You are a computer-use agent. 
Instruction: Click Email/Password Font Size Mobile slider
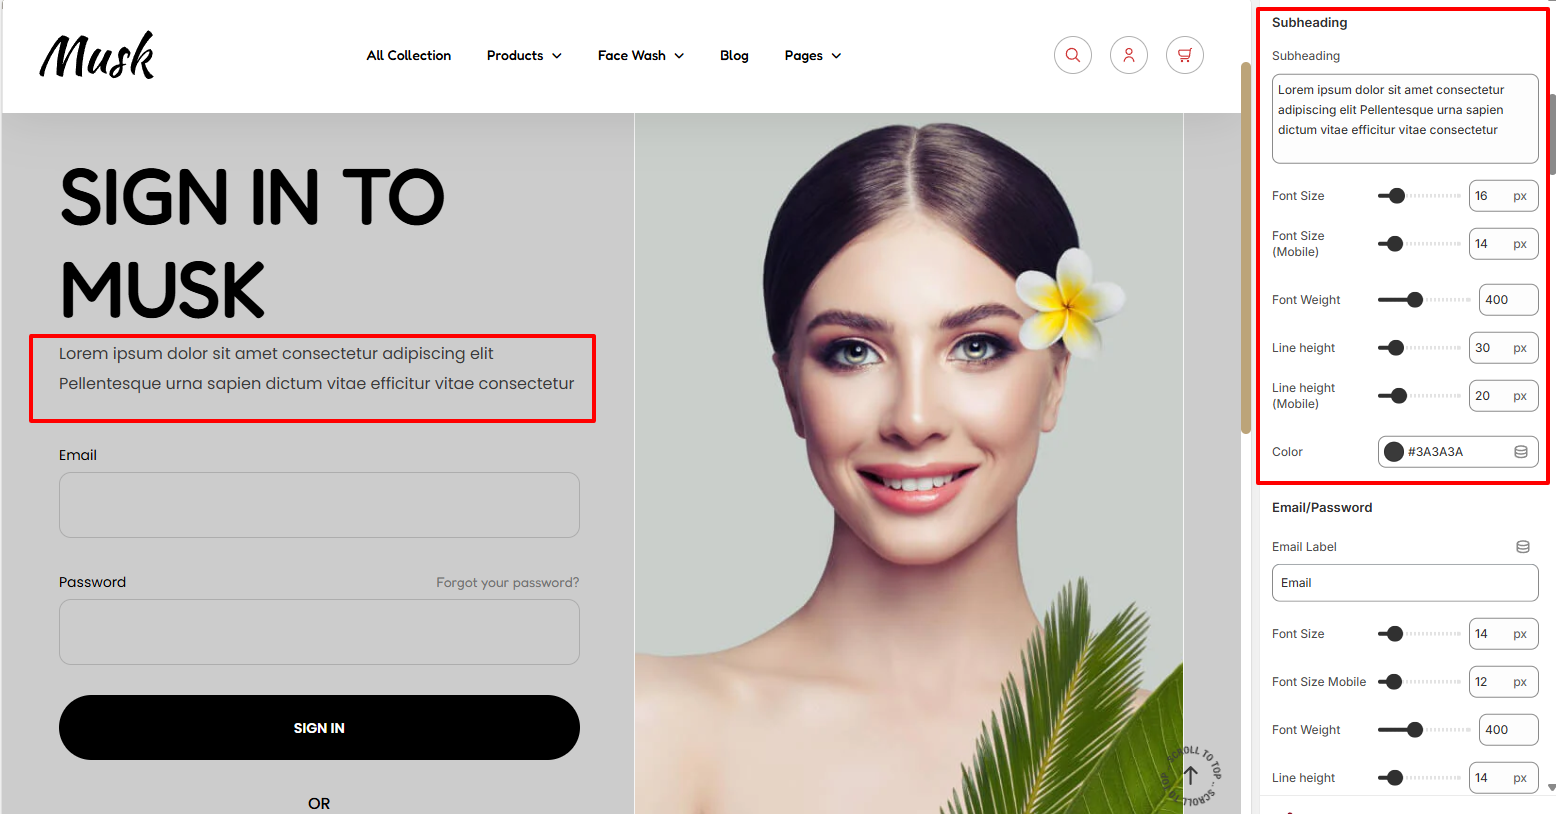(x=1419, y=682)
